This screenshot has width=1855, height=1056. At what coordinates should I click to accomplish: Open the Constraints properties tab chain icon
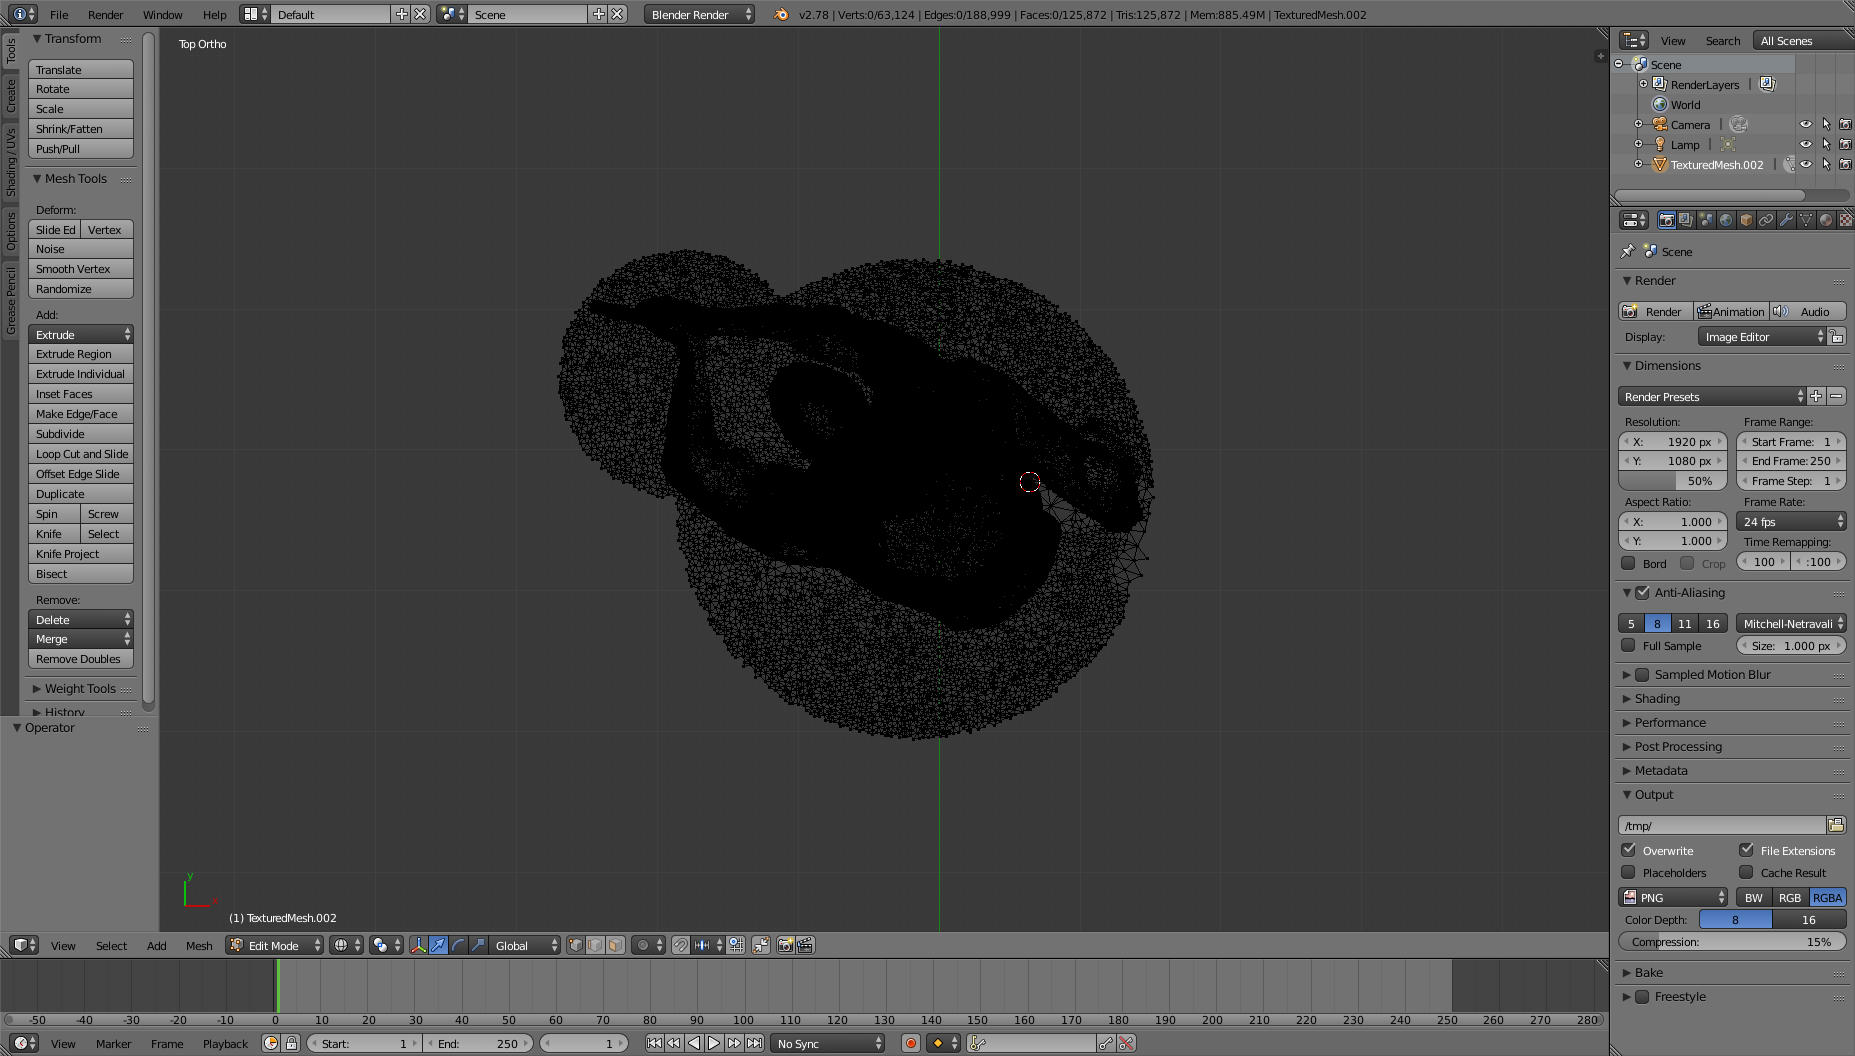click(x=1766, y=220)
